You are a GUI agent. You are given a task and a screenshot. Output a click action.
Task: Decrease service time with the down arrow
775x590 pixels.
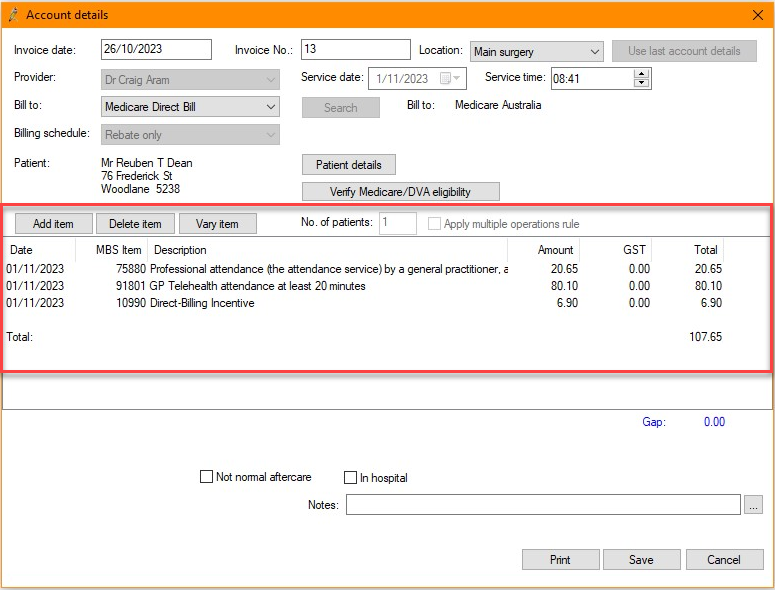(641, 83)
